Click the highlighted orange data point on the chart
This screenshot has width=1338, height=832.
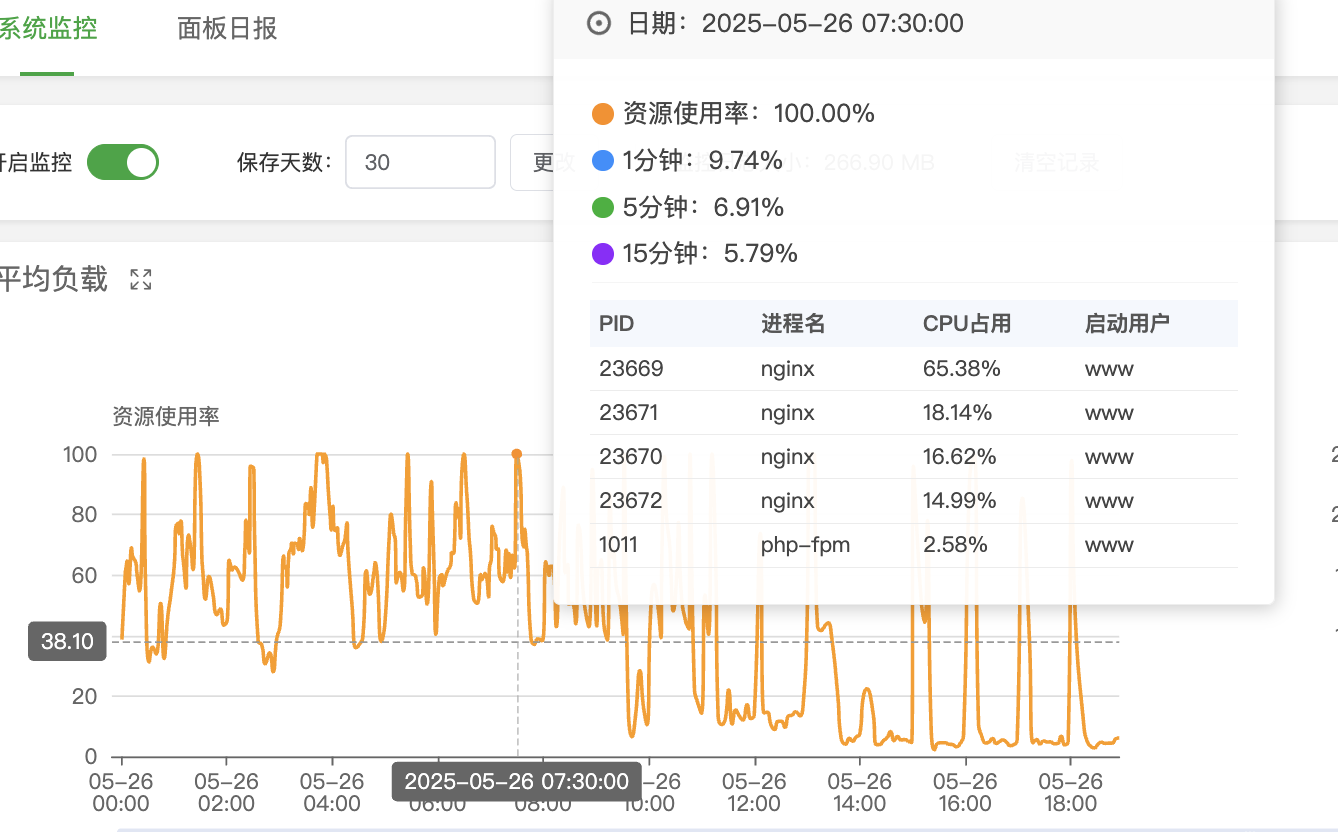click(517, 454)
